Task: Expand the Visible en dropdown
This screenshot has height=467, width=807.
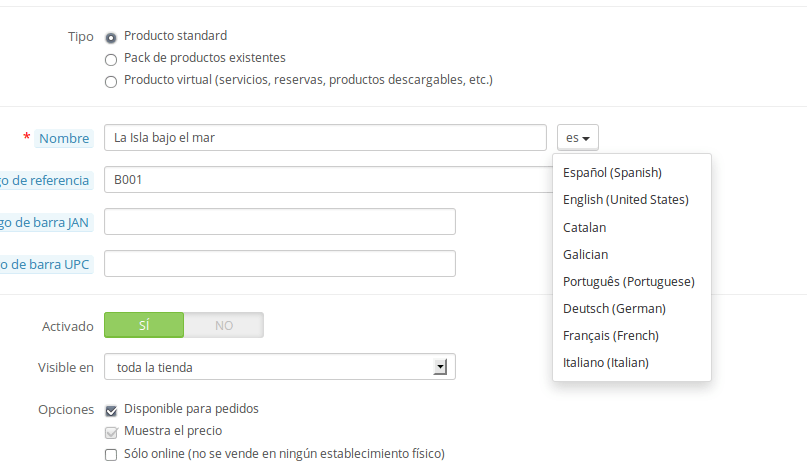Action: 279,367
